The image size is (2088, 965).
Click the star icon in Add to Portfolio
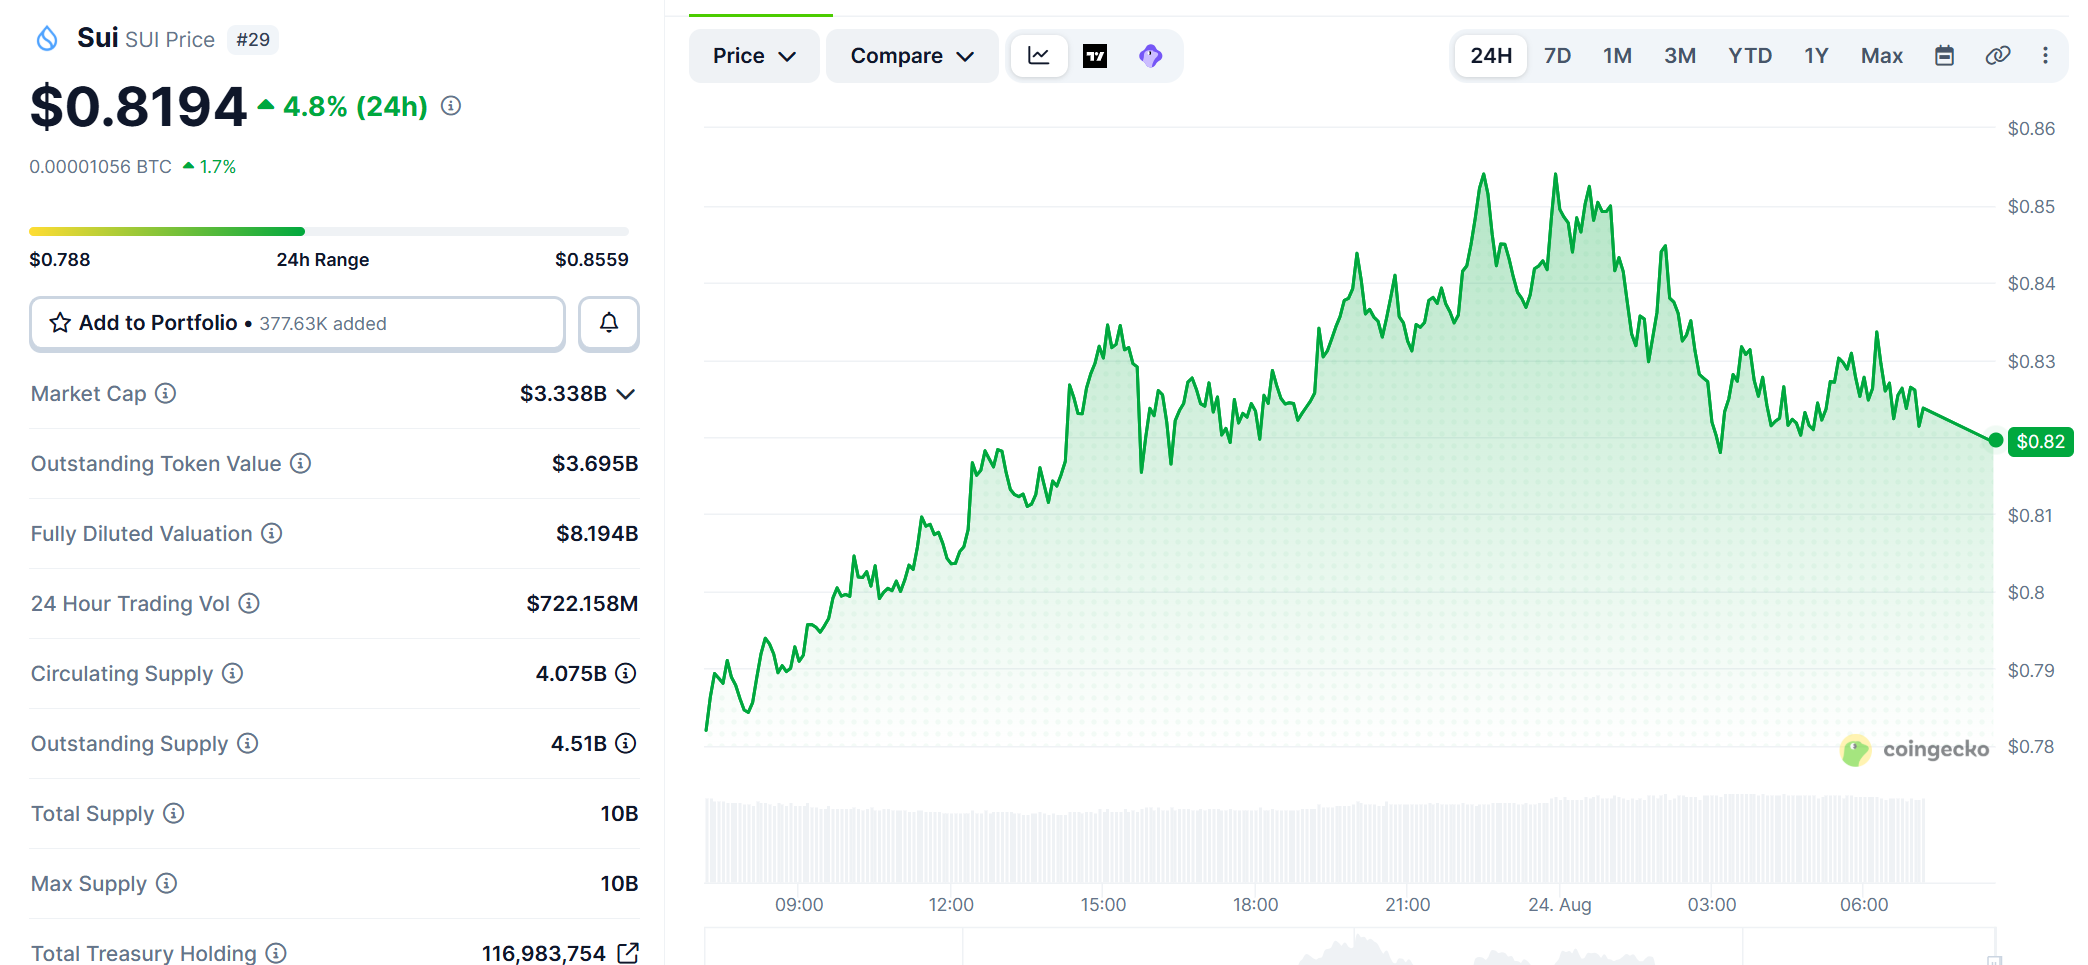point(60,323)
